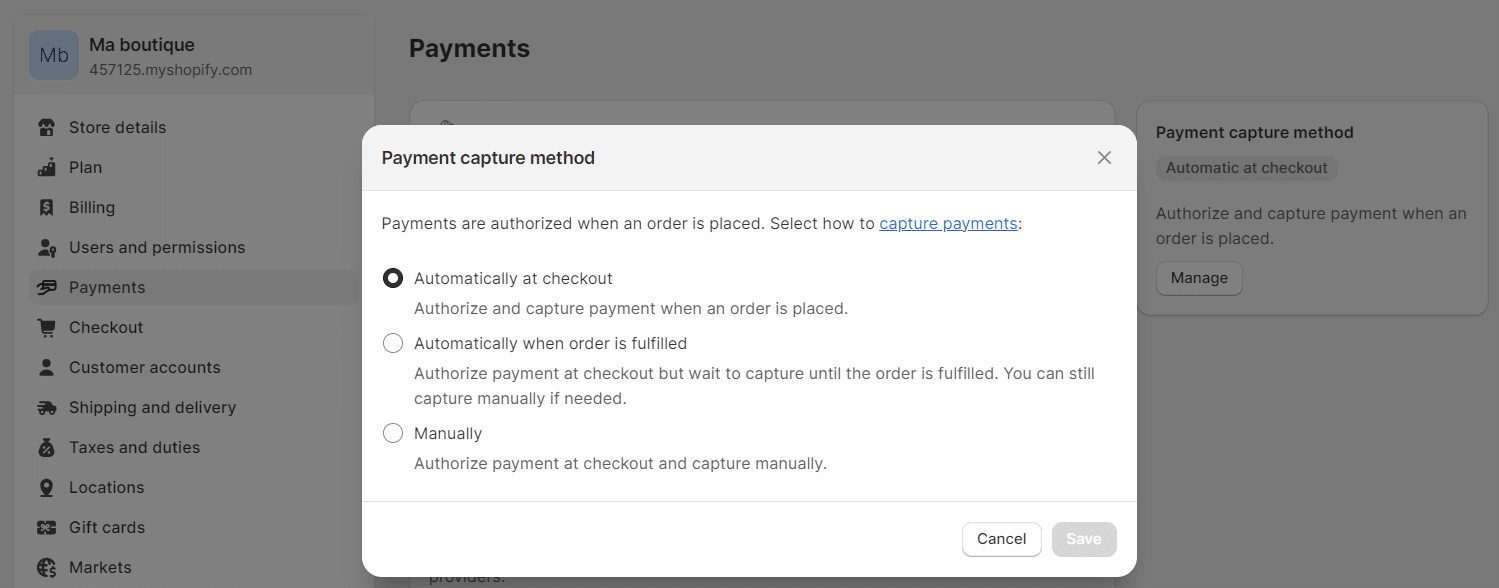Click the Gift cards icon in sidebar
Viewport: 1499px width, 588px height.
pos(46,527)
